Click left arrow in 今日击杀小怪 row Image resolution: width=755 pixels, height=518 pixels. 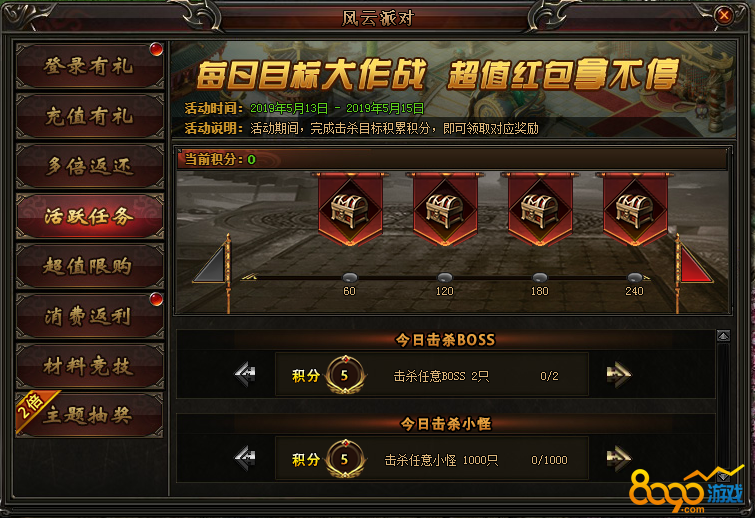point(245,458)
